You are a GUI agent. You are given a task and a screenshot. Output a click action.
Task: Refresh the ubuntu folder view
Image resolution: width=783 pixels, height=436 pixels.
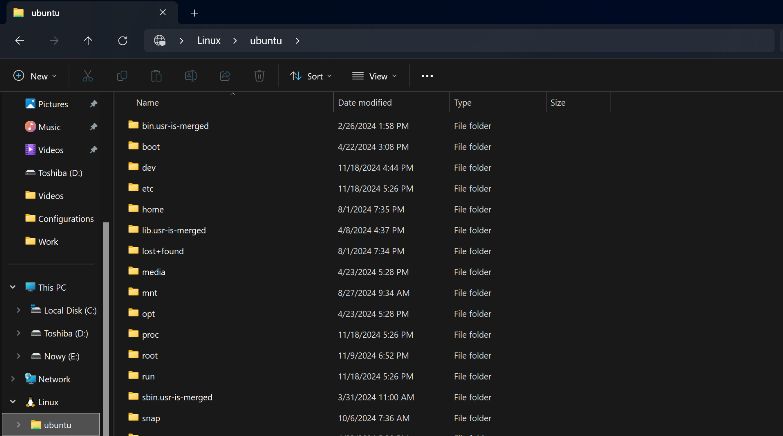point(122,40)
